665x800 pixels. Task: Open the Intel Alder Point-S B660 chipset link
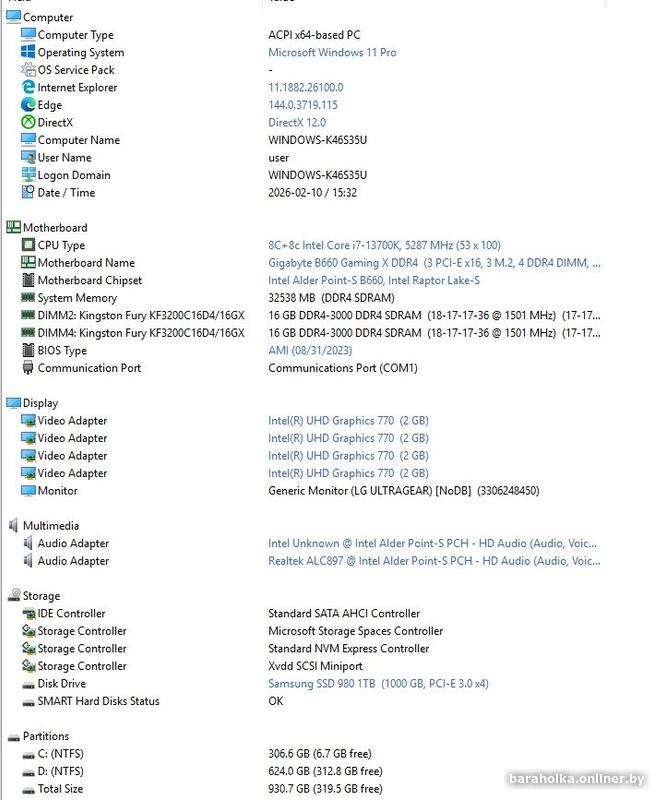pos(374,280)
